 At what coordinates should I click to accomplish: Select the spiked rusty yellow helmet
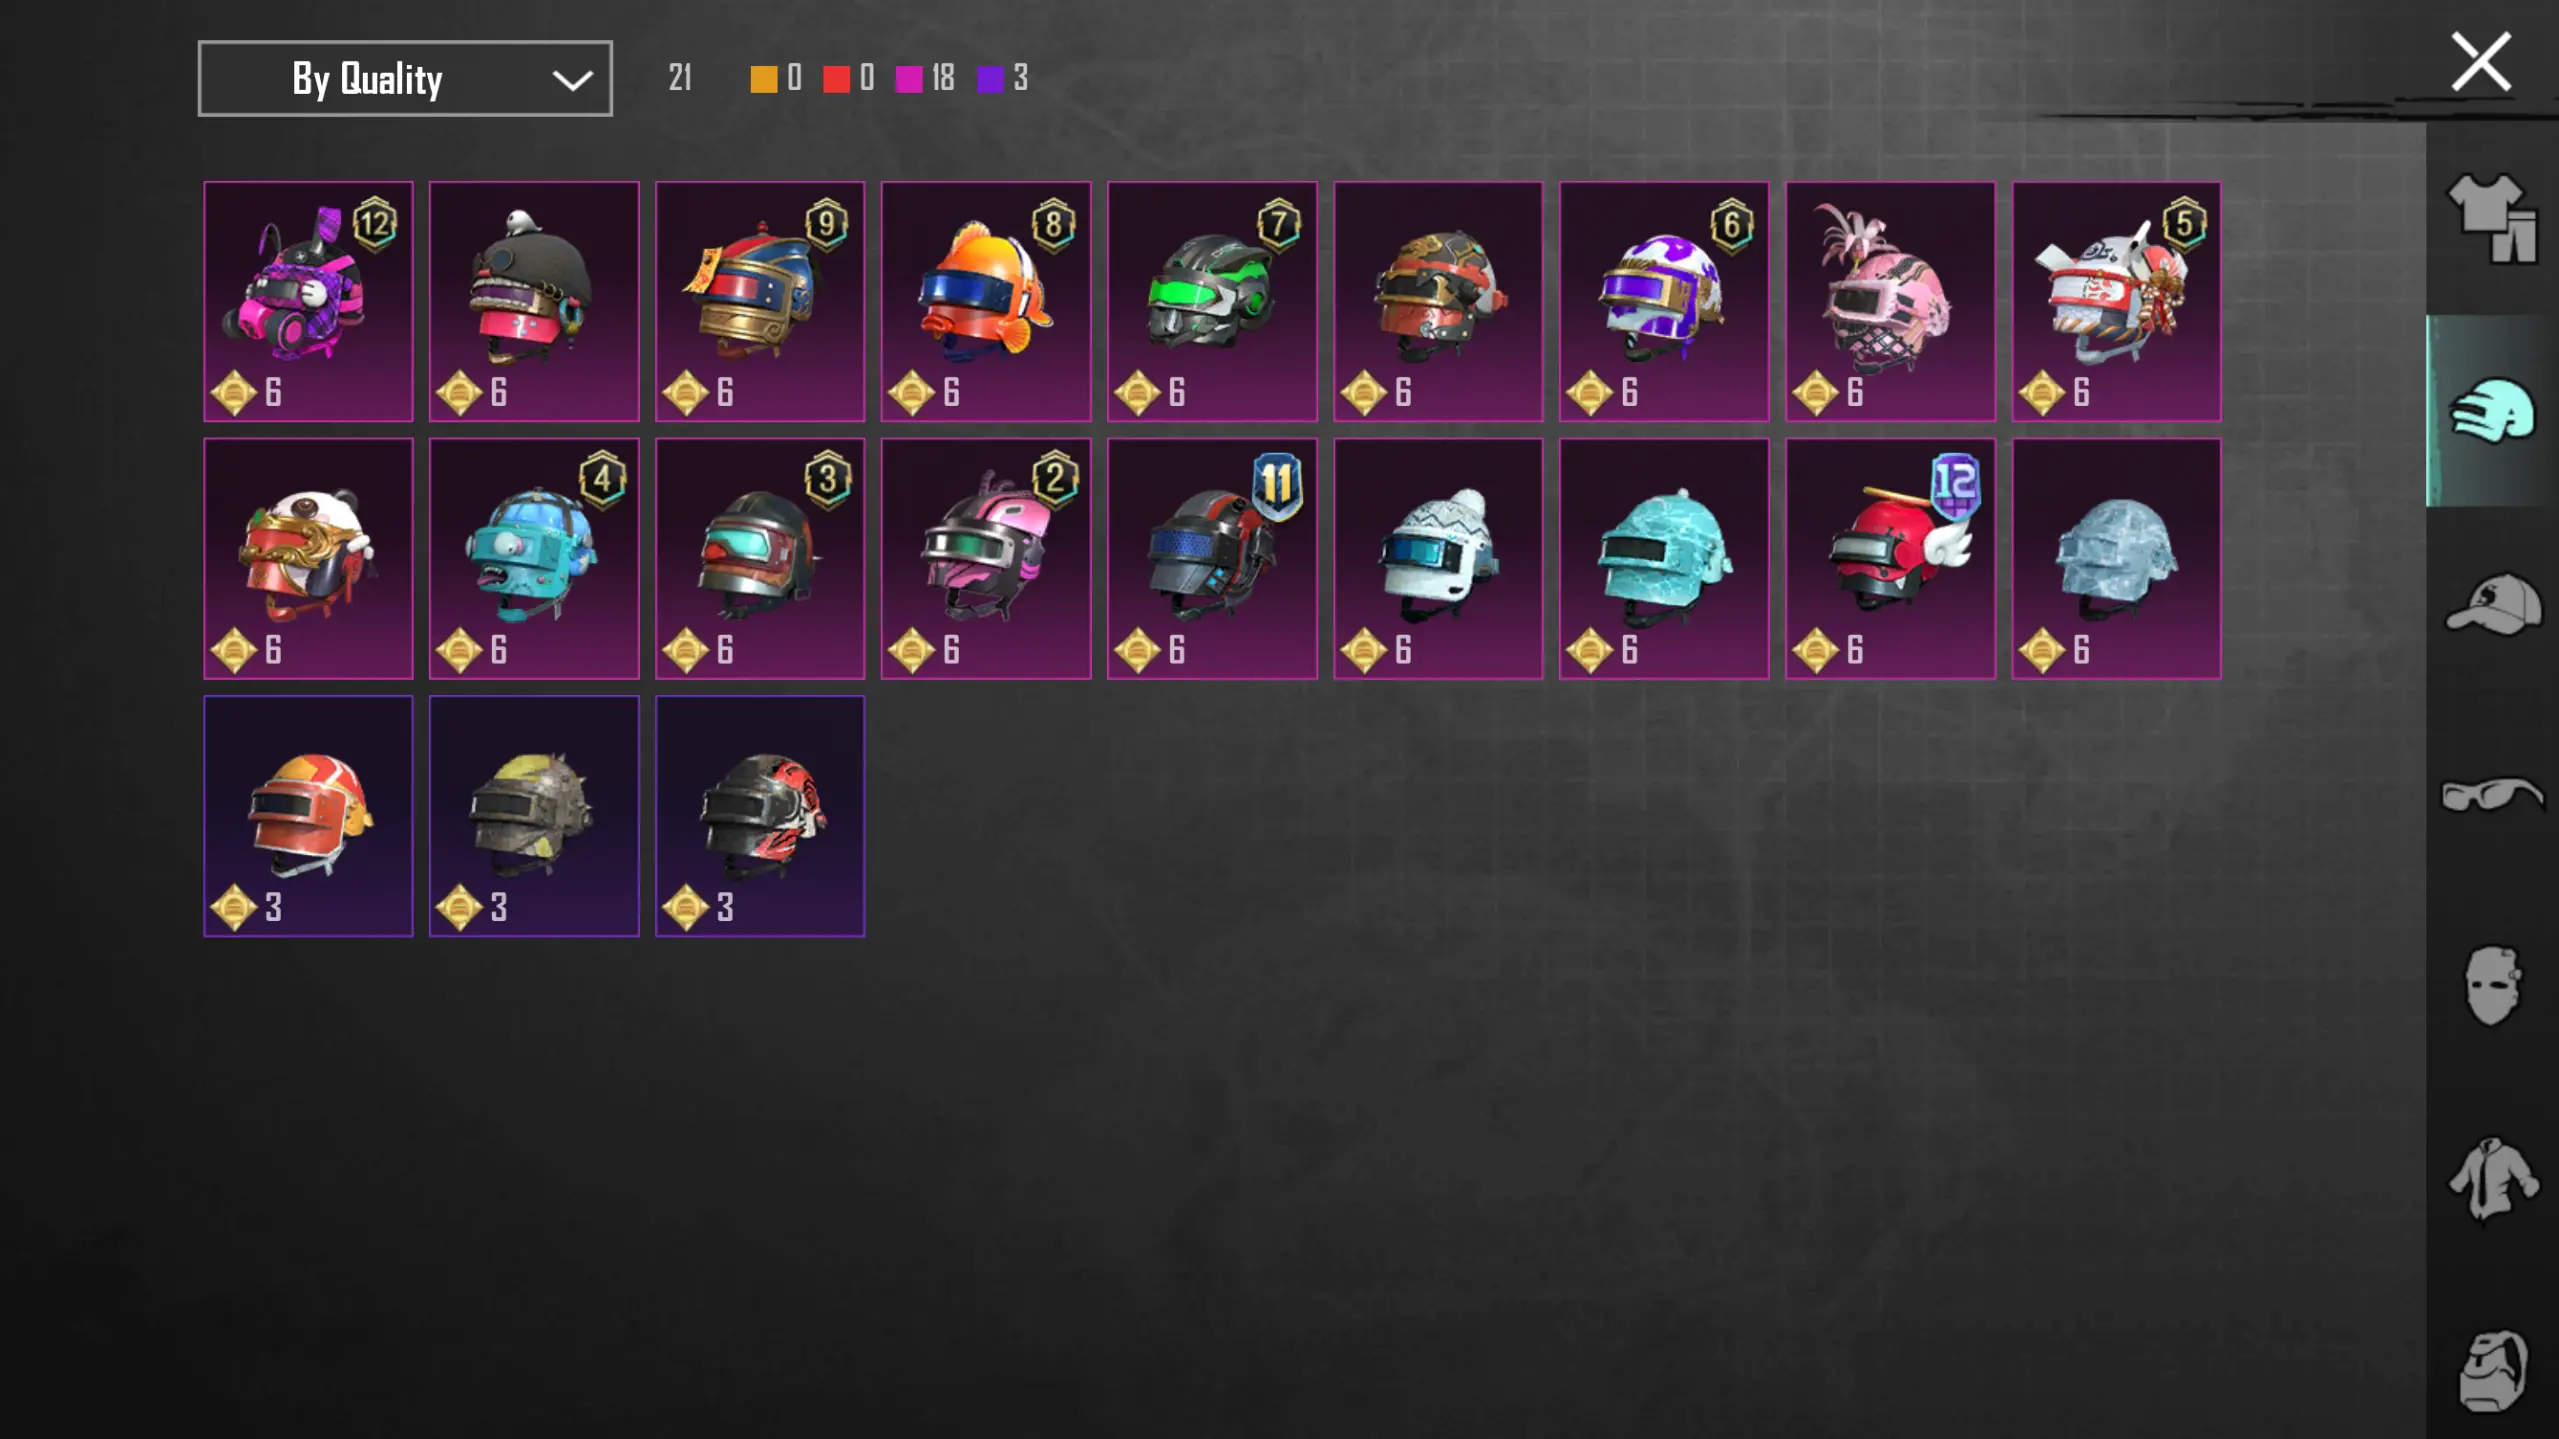[x=534, y=816]
